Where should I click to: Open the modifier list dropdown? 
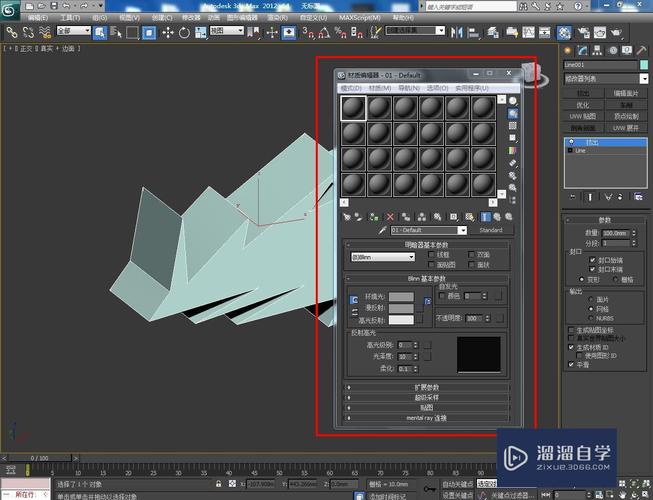coord(602,79)
